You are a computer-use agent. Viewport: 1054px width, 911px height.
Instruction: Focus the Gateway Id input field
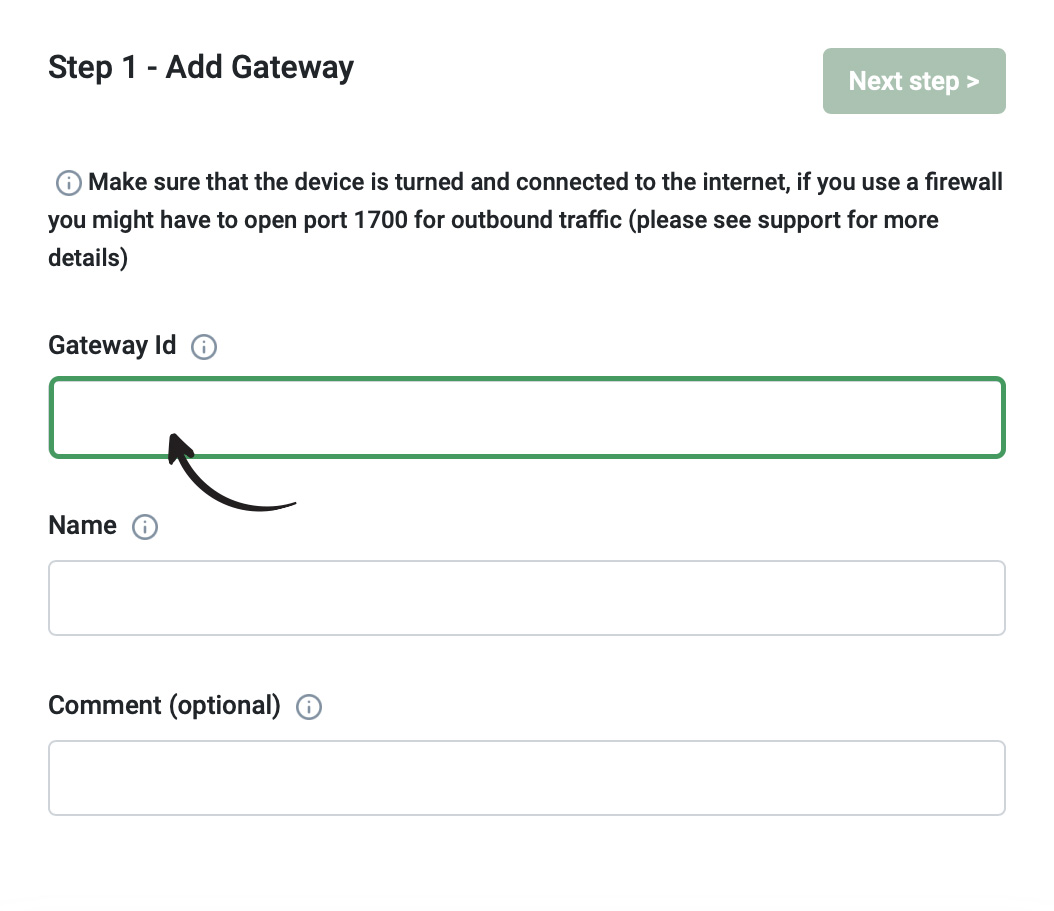pyautogui.click(x=527, y=418)
